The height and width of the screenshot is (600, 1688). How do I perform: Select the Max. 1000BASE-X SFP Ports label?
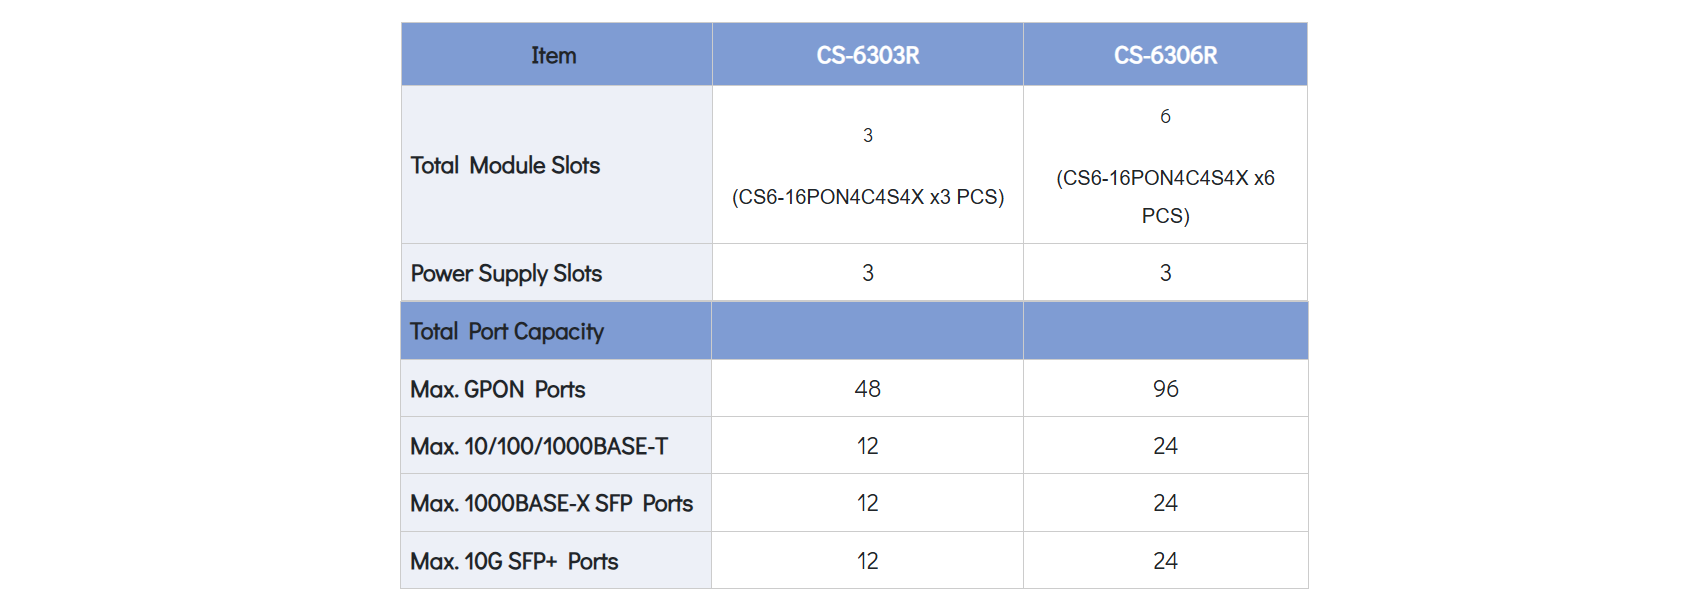point(551,504)
